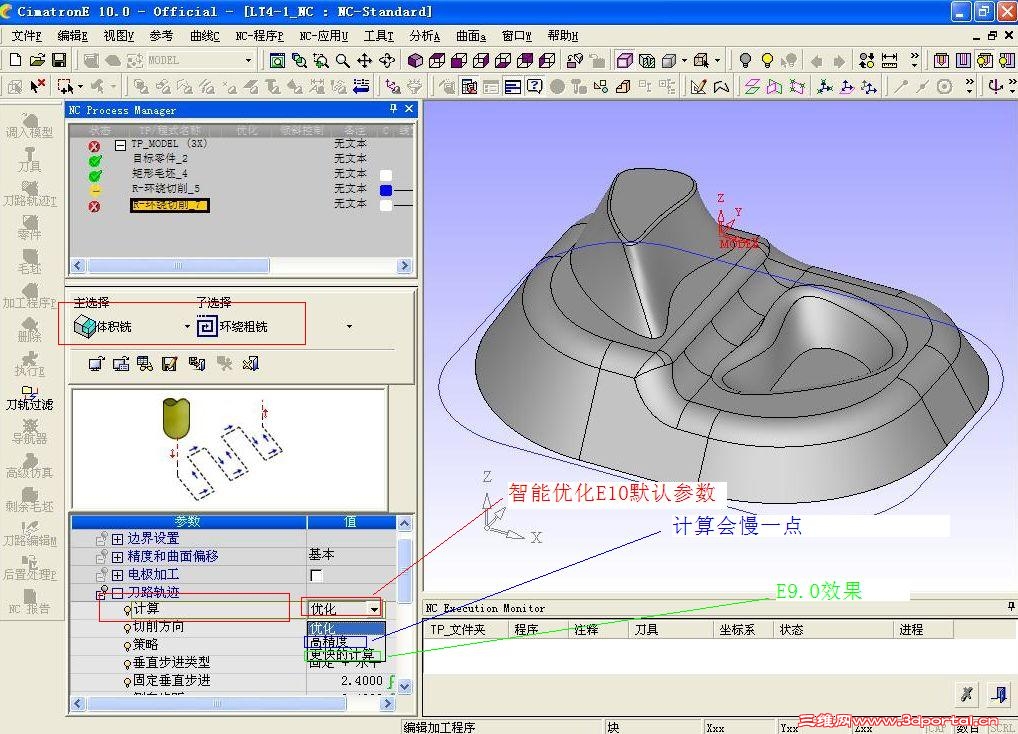The image size is (1018, 734).
Task: Click the 参数 column header
Action: 188,522
